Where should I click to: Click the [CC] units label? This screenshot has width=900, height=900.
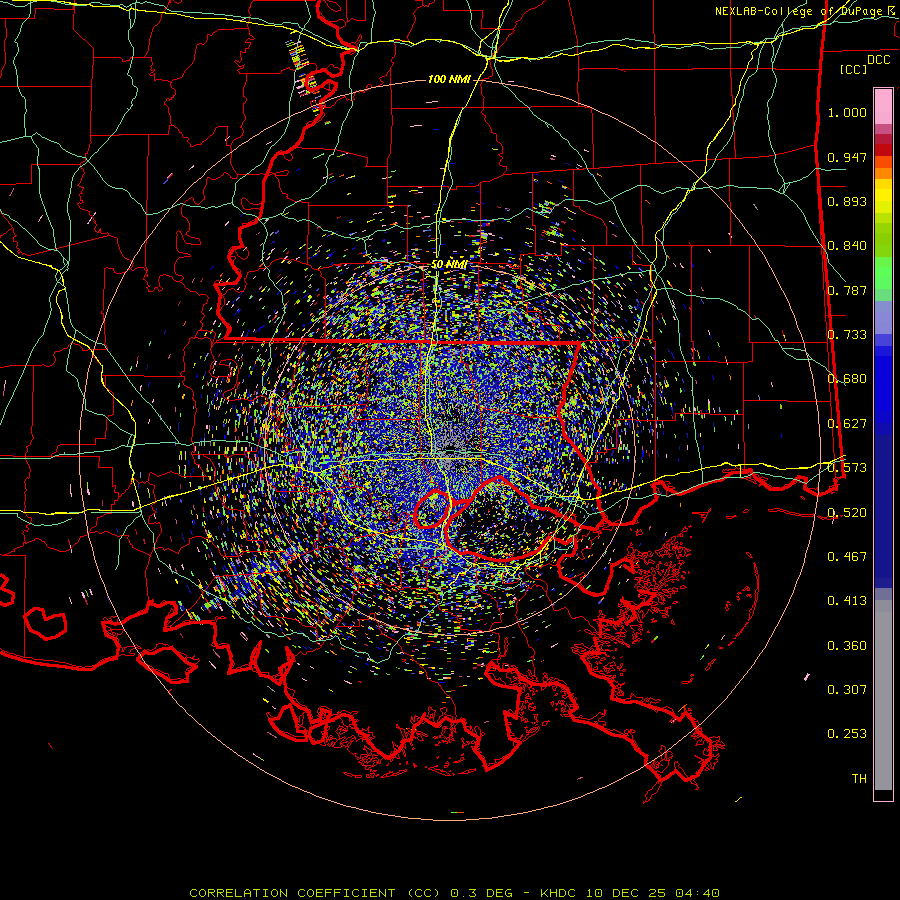click(x=854, y=69)
